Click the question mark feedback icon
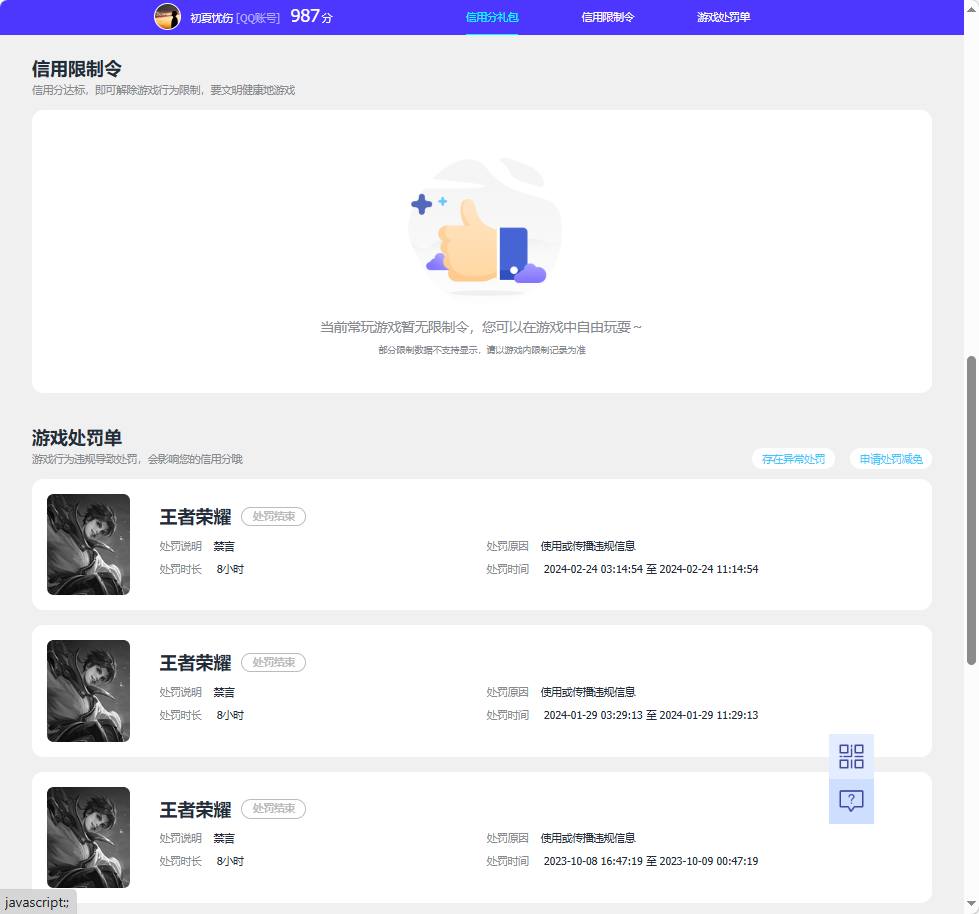 [851, 800]
